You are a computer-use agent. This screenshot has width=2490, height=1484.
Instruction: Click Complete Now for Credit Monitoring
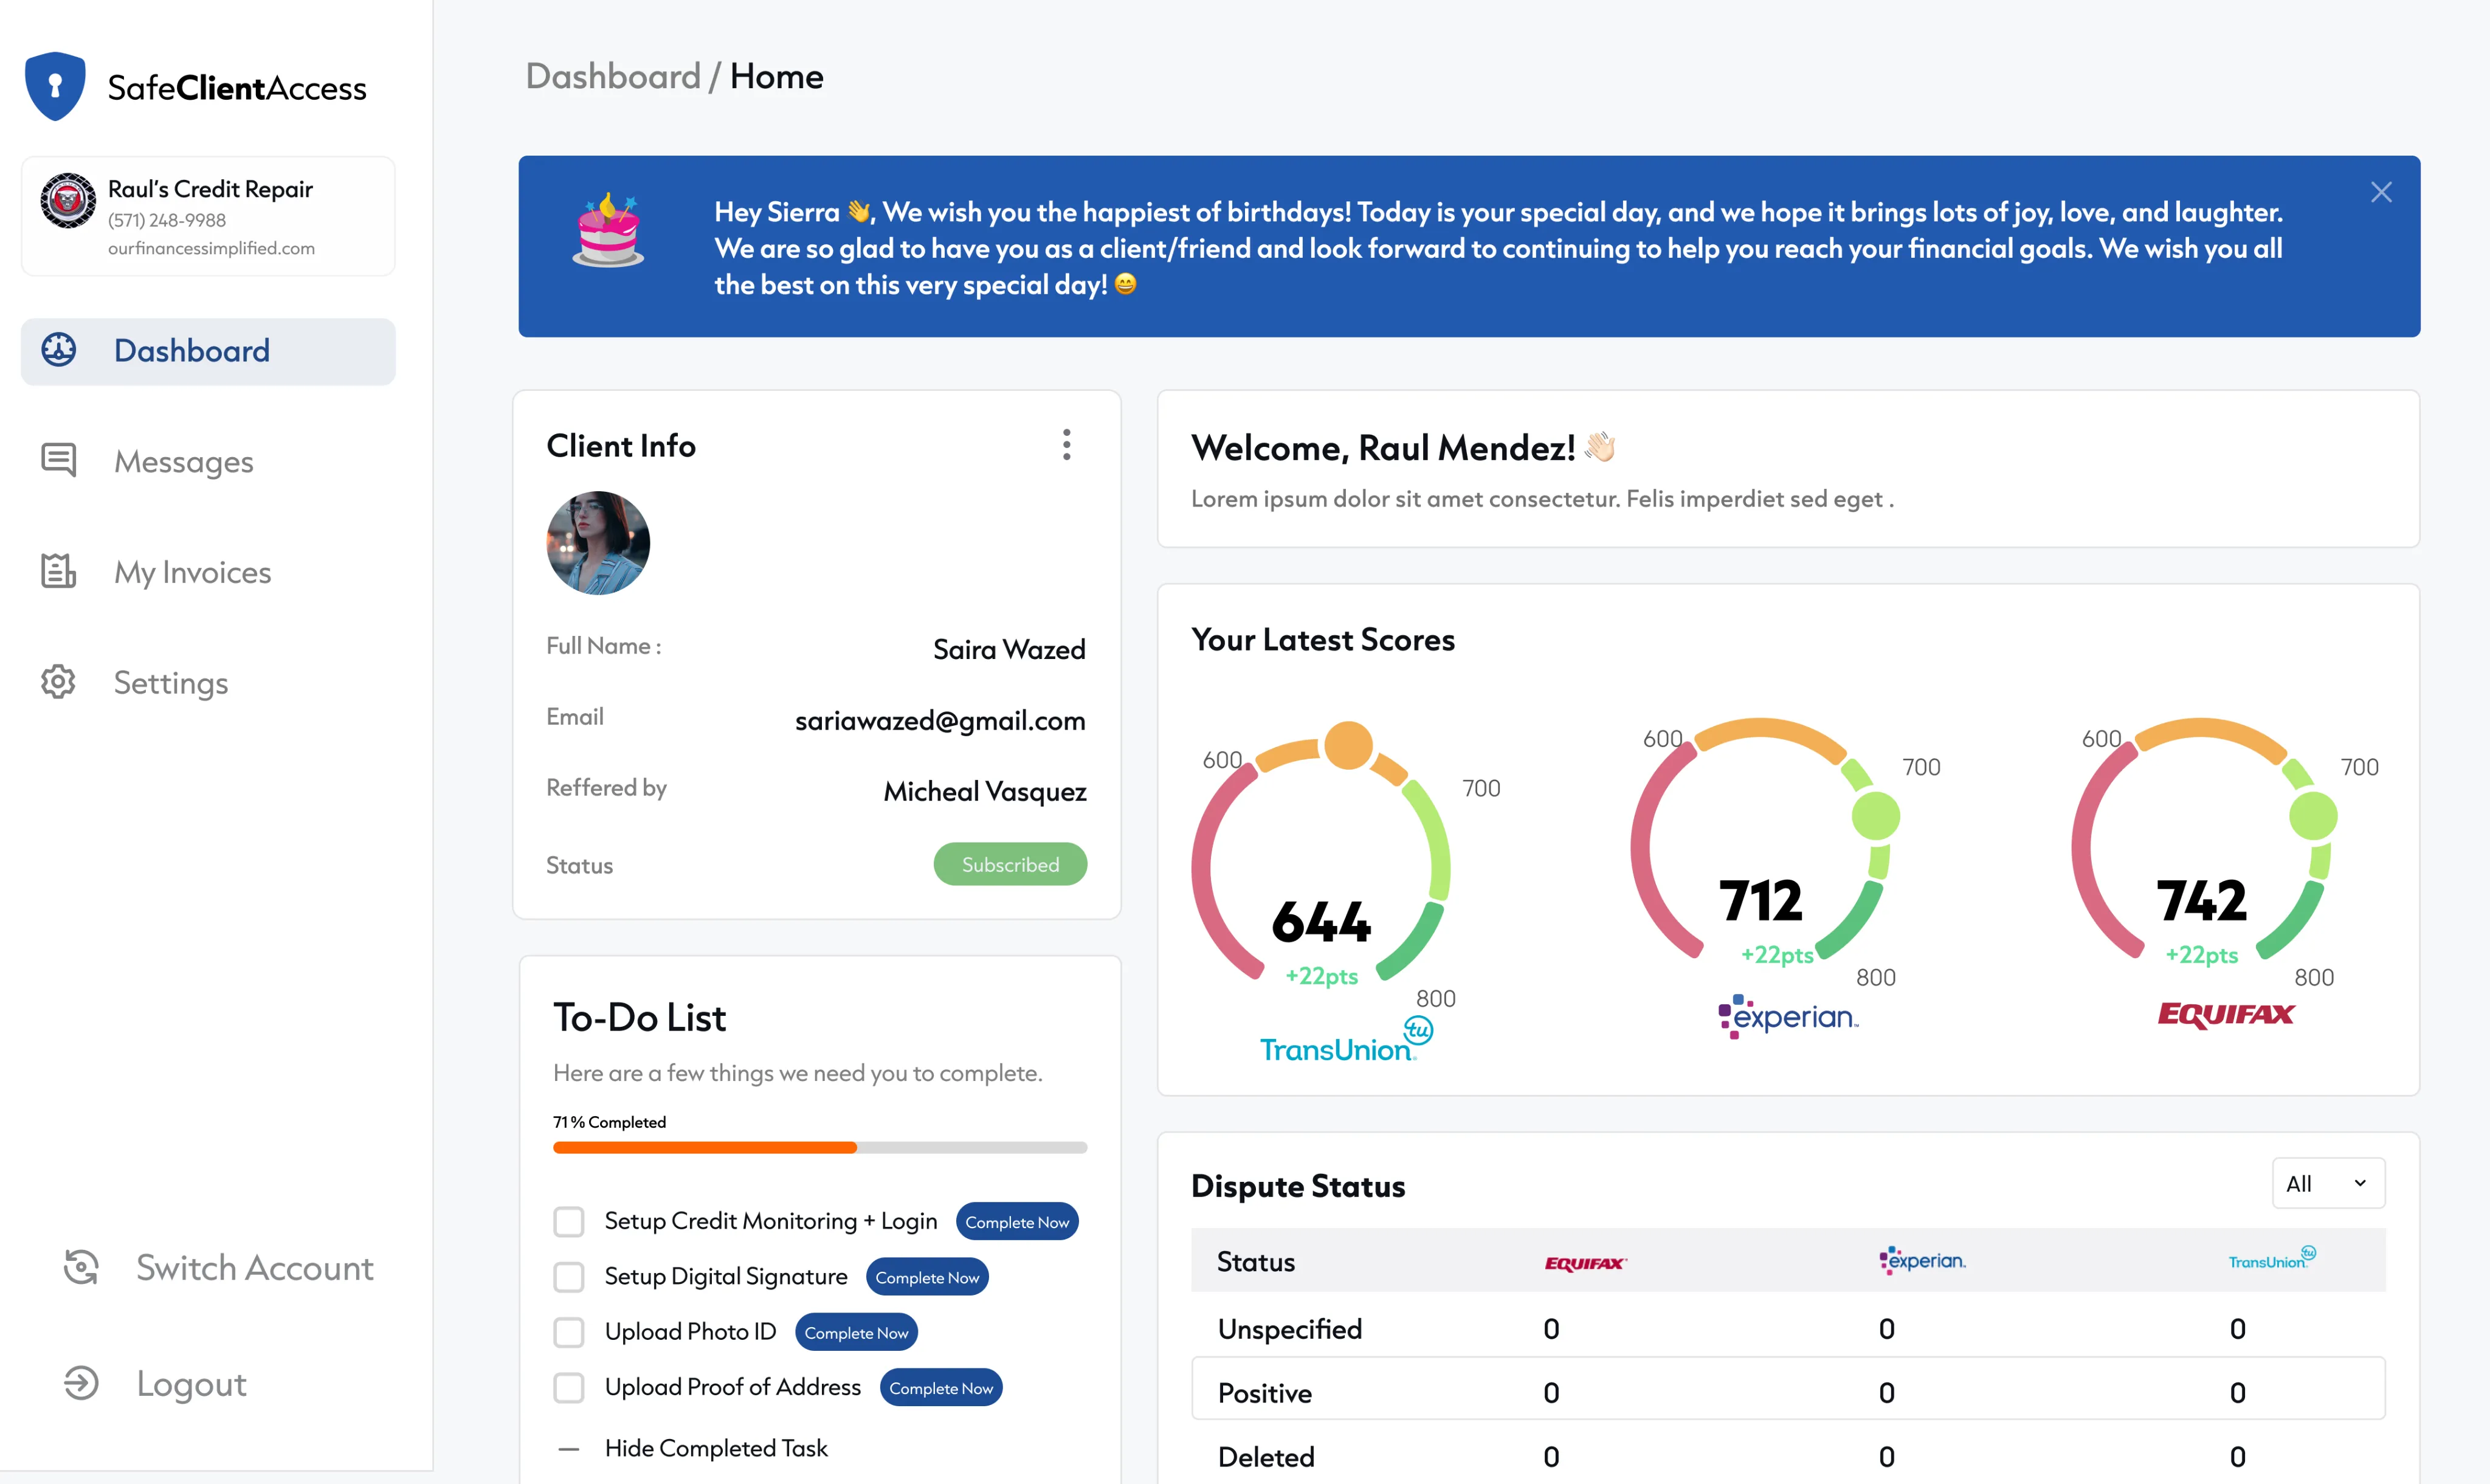pyautogui.click(x=1017, y=1222)
